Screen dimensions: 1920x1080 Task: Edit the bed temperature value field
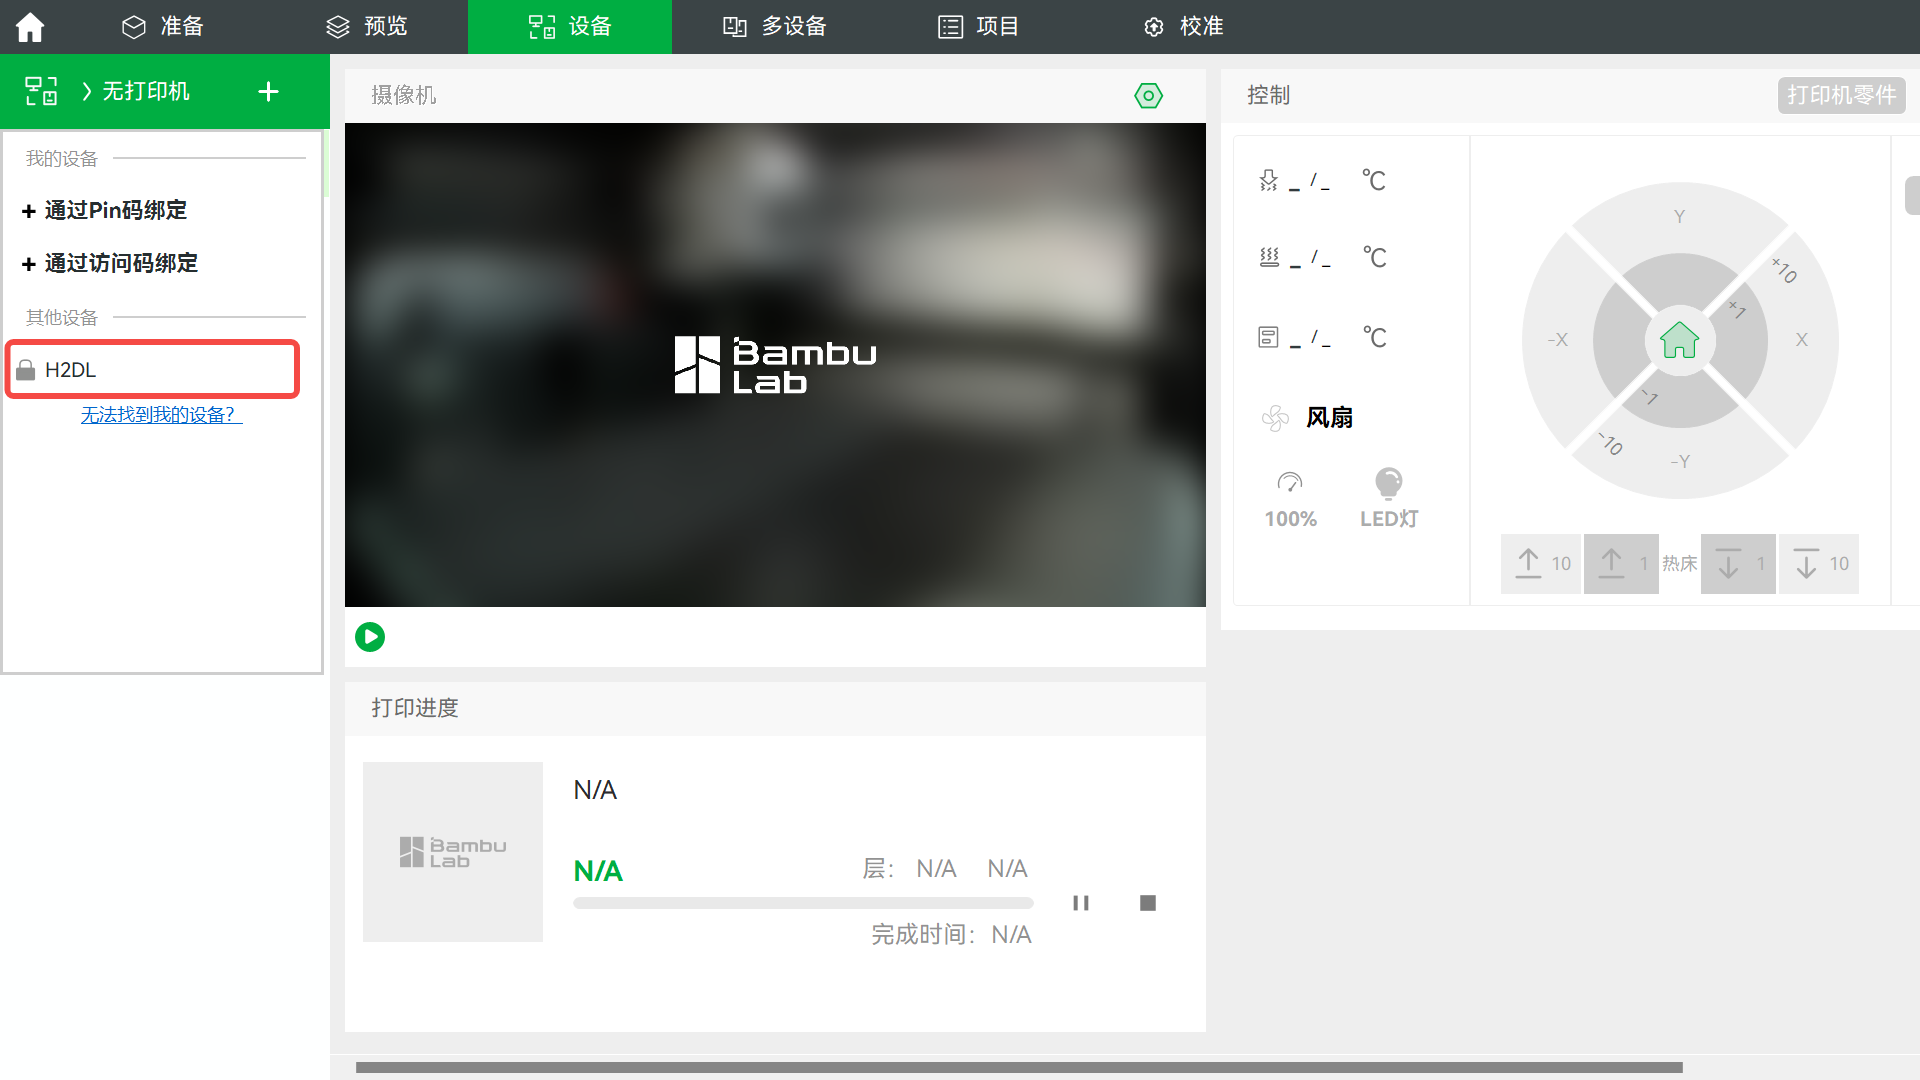point(1310,258)
